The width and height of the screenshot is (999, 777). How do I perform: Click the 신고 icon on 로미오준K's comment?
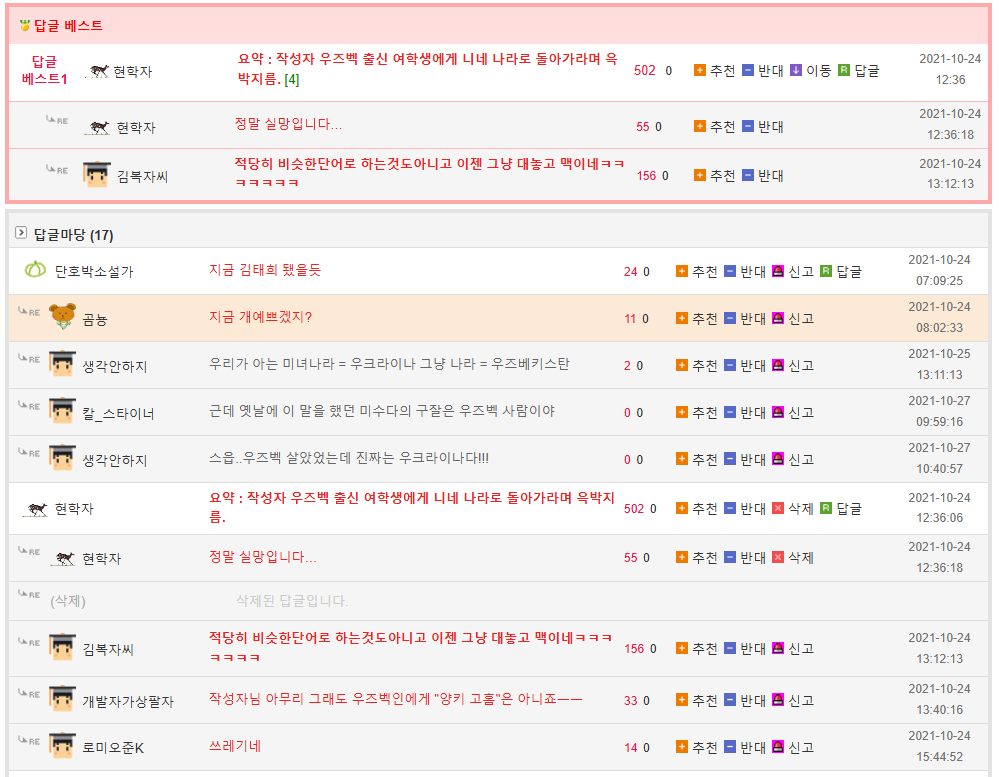pos(778,747)
